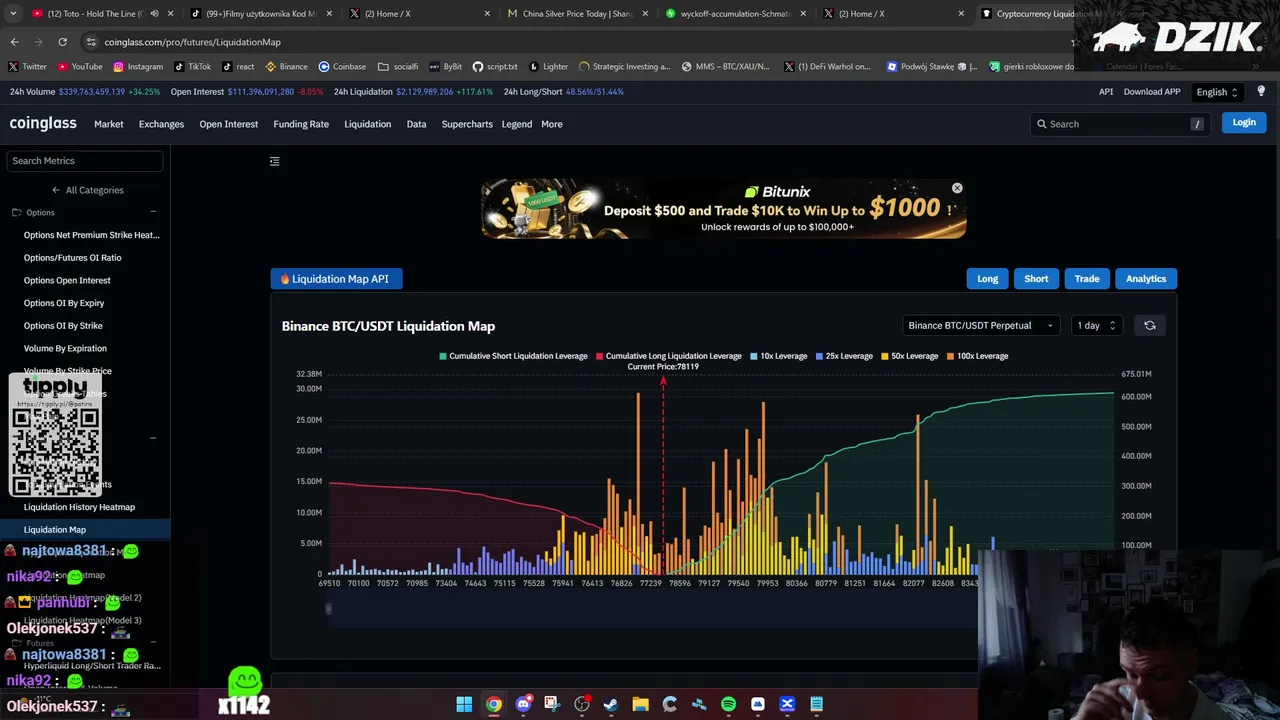Open the YouTube bookmark
This screenshot has width=1280, height=720.
[x=80, y=66]
